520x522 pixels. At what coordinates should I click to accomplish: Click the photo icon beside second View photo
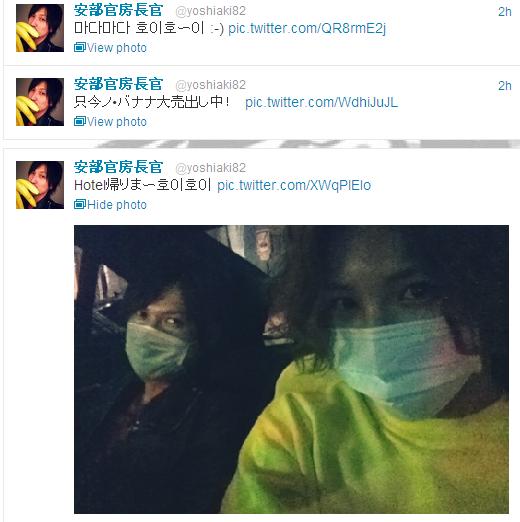pos(80,121)
